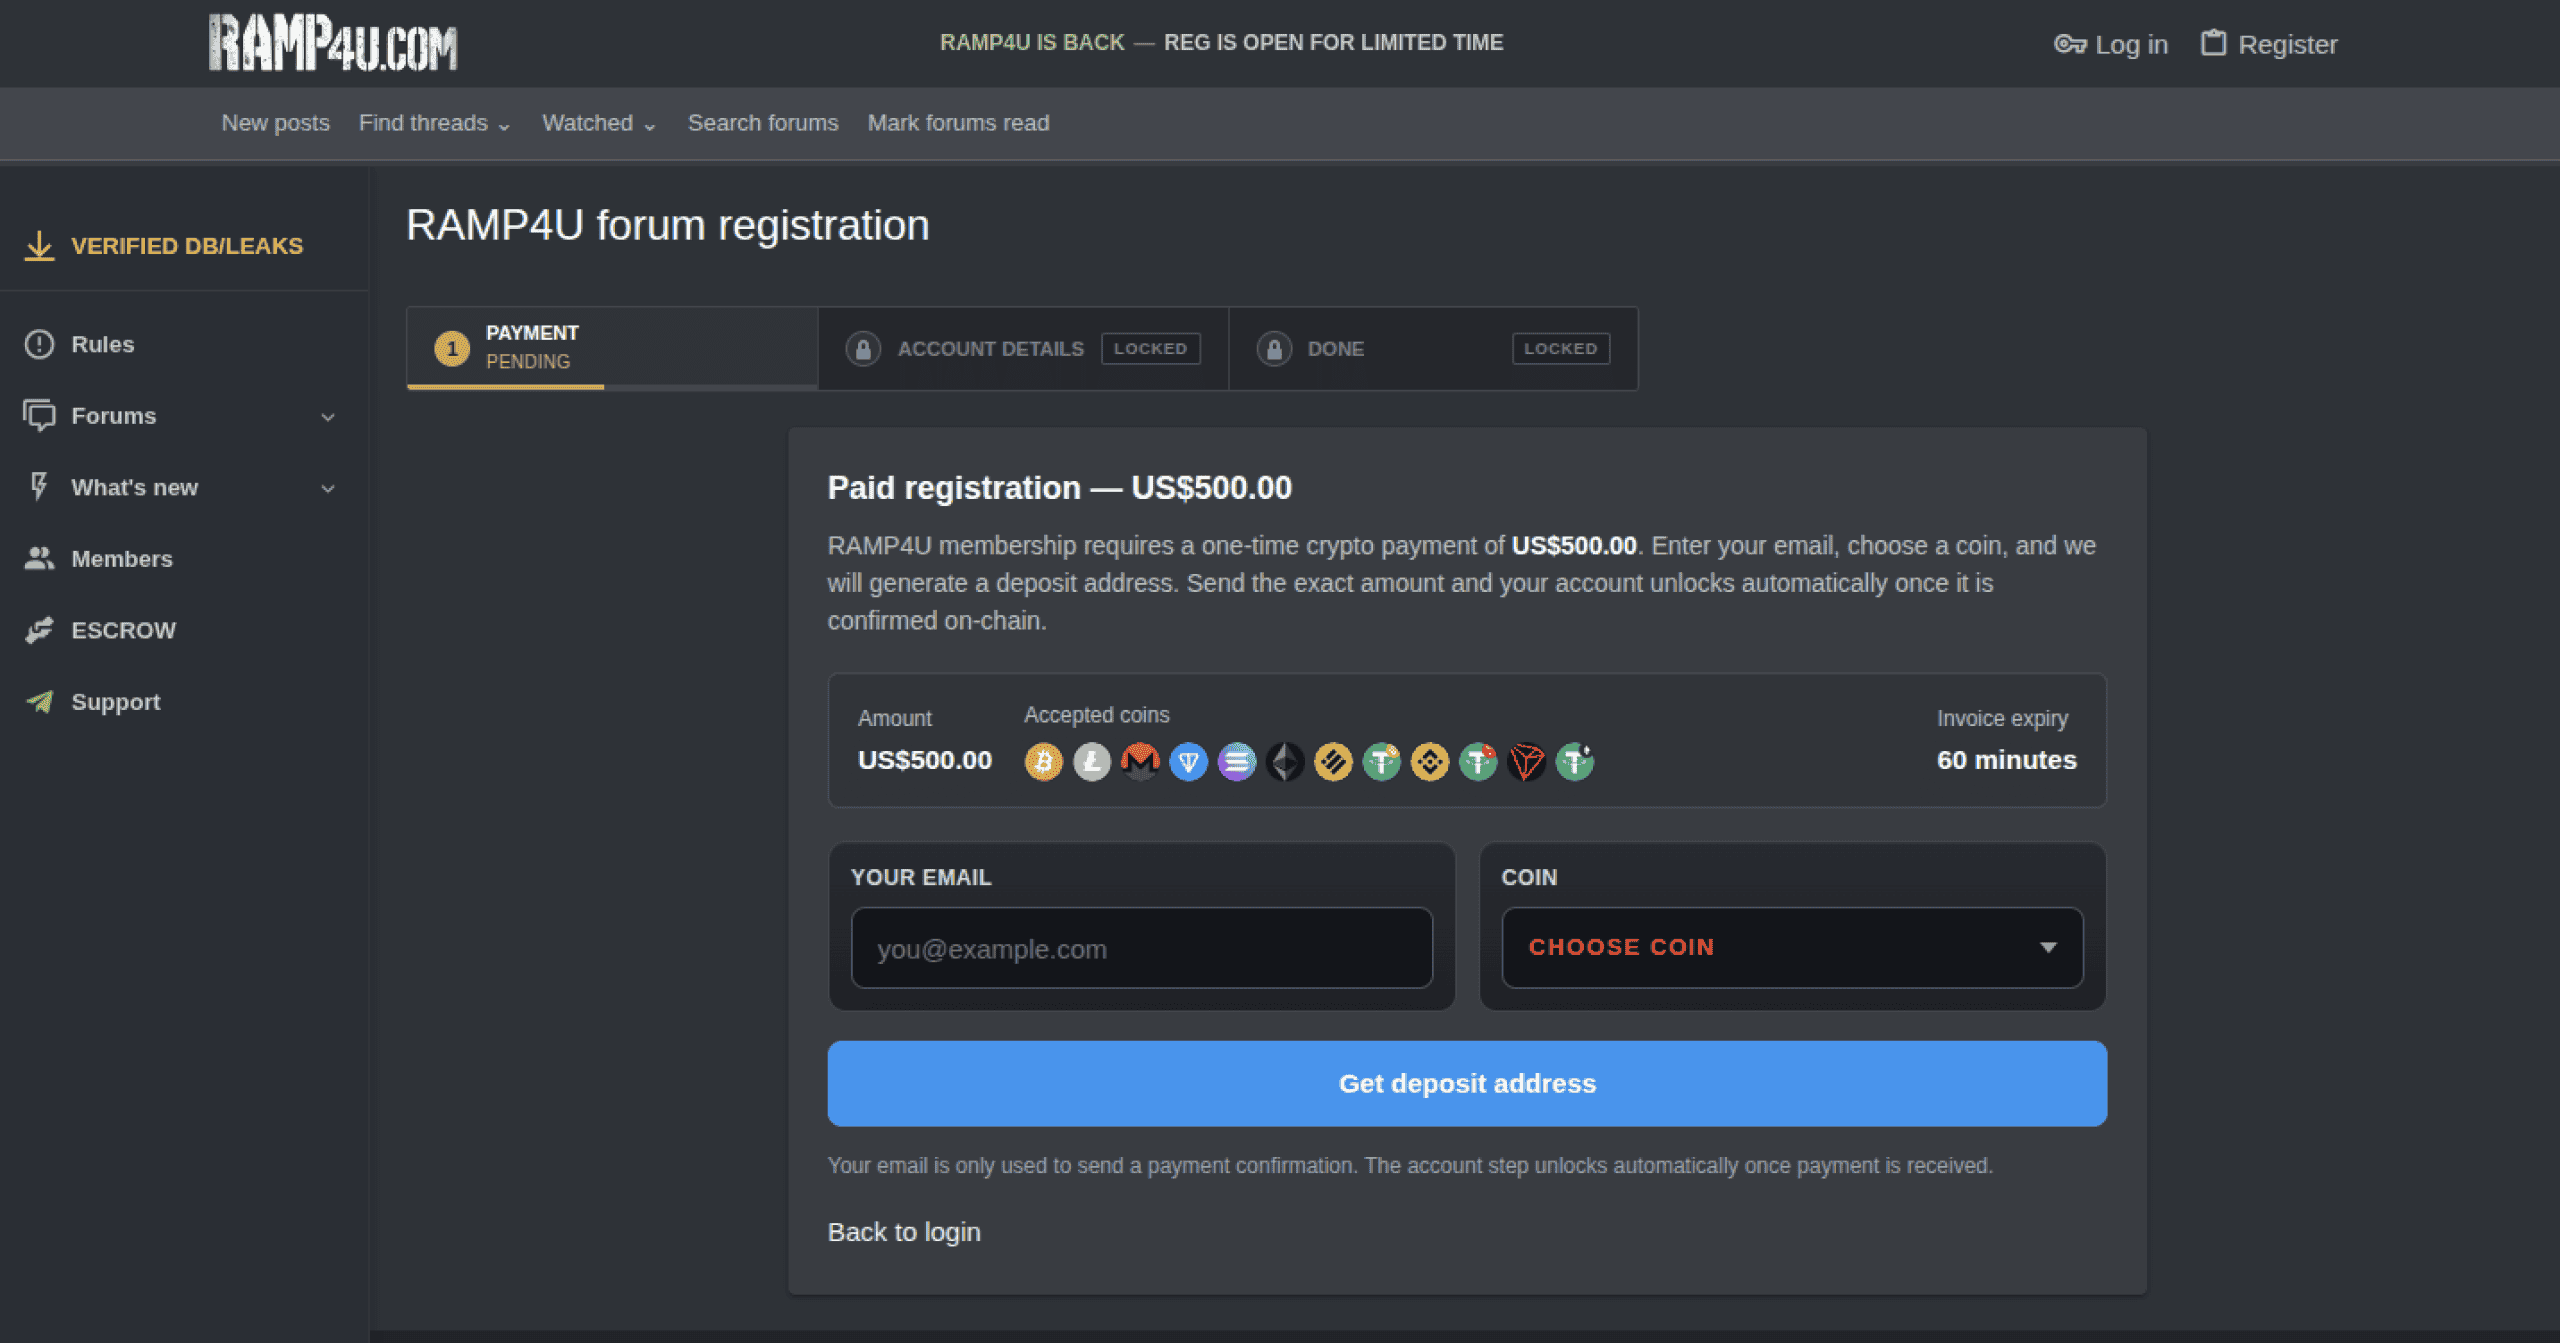Click the Tether icon with dark Ethereum badge
2560x1343 pixels.
point(1575,762)
